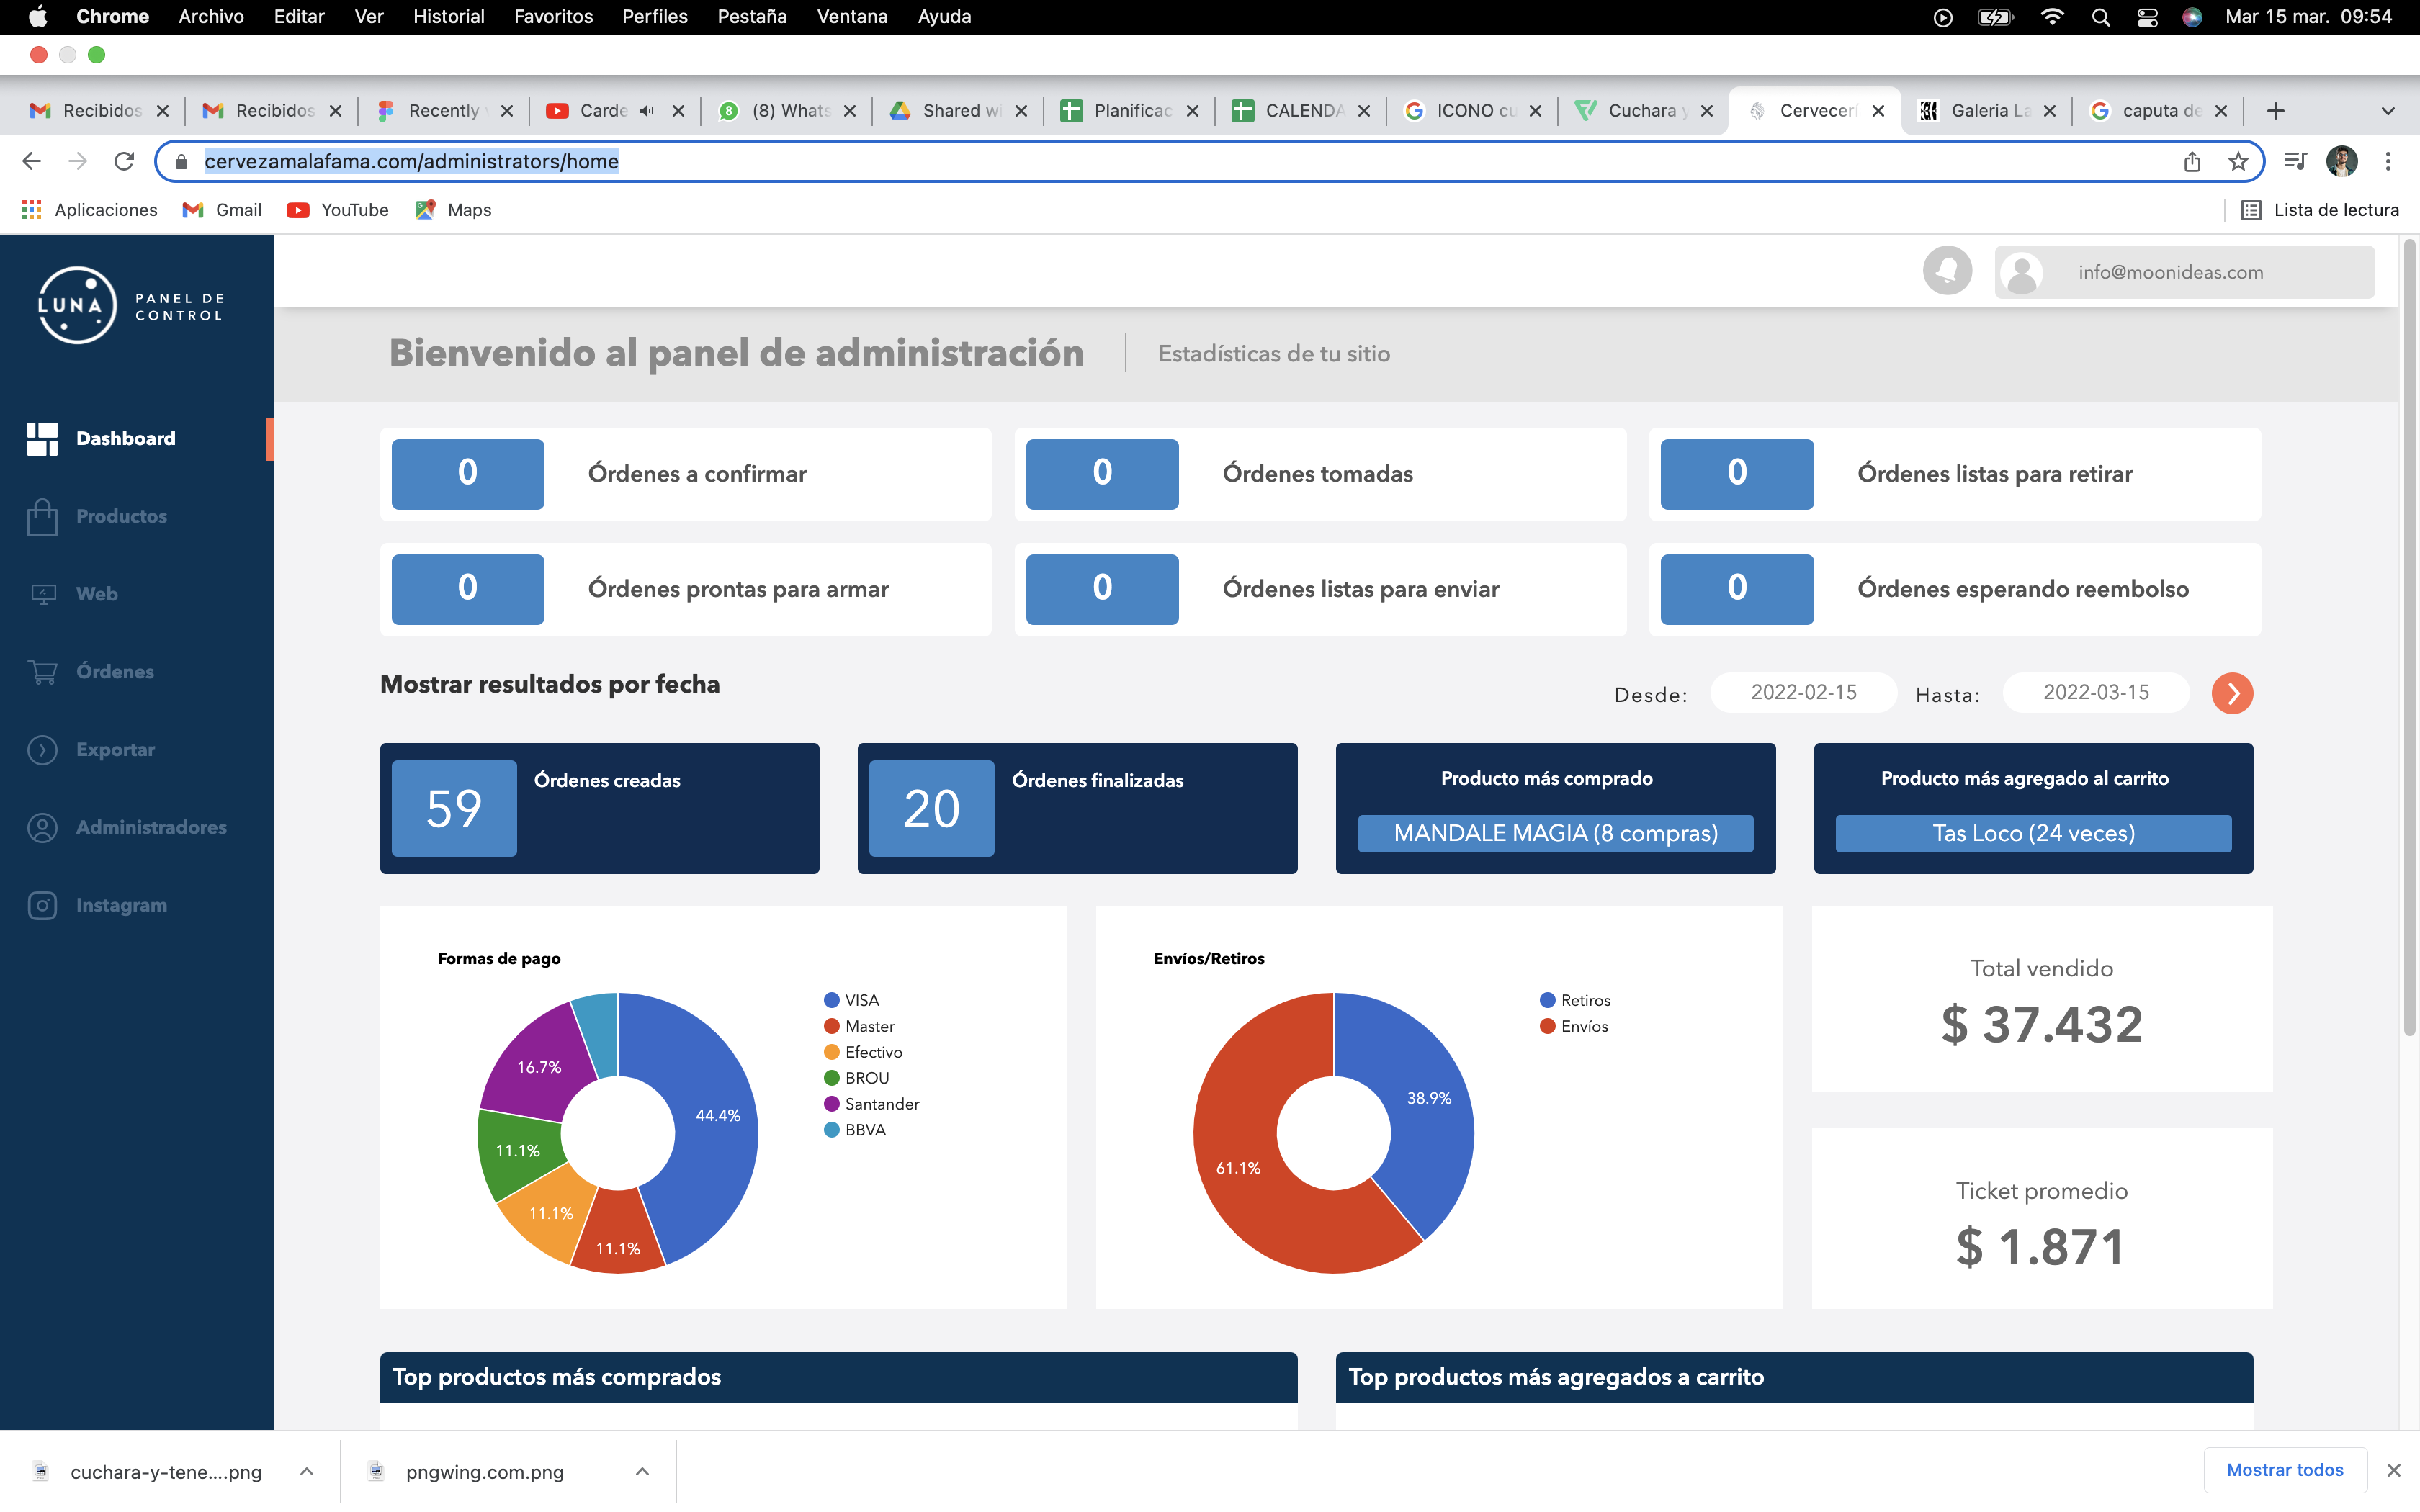The height and width of the screenshot is (1512, 2420).
Task: Bookmark page with star icon
Action: (2238, 162)
